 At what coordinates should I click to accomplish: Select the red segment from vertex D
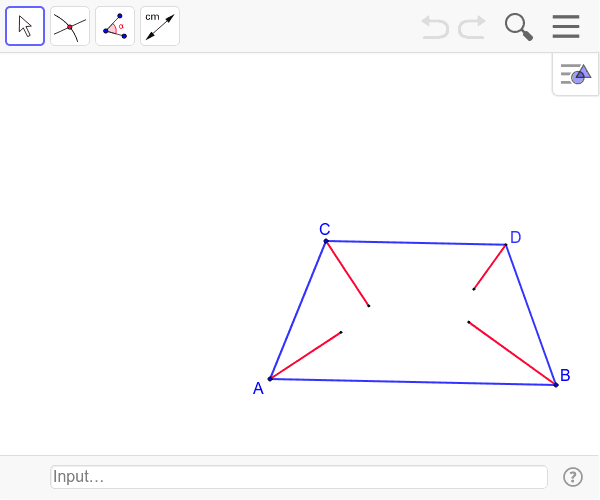490,267
